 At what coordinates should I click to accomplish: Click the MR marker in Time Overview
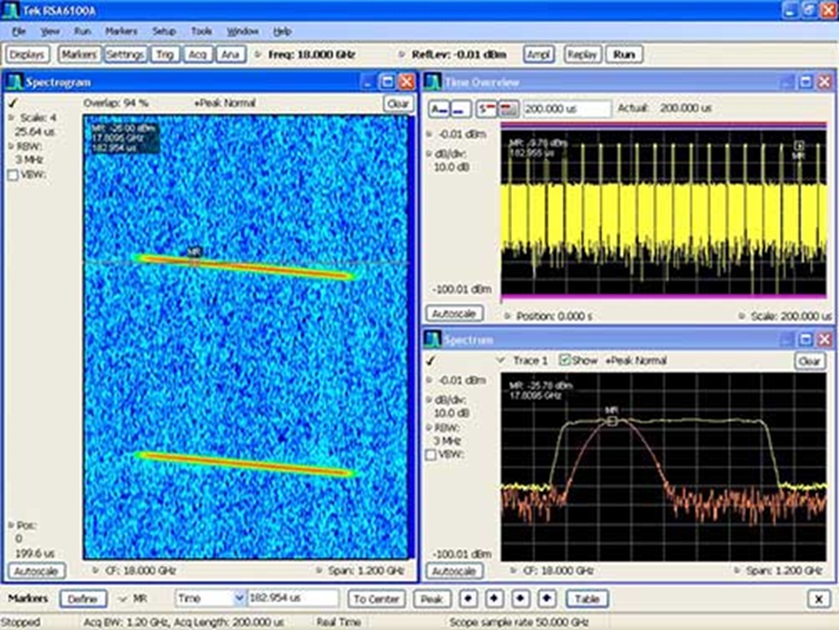click(x=799, y=146)
